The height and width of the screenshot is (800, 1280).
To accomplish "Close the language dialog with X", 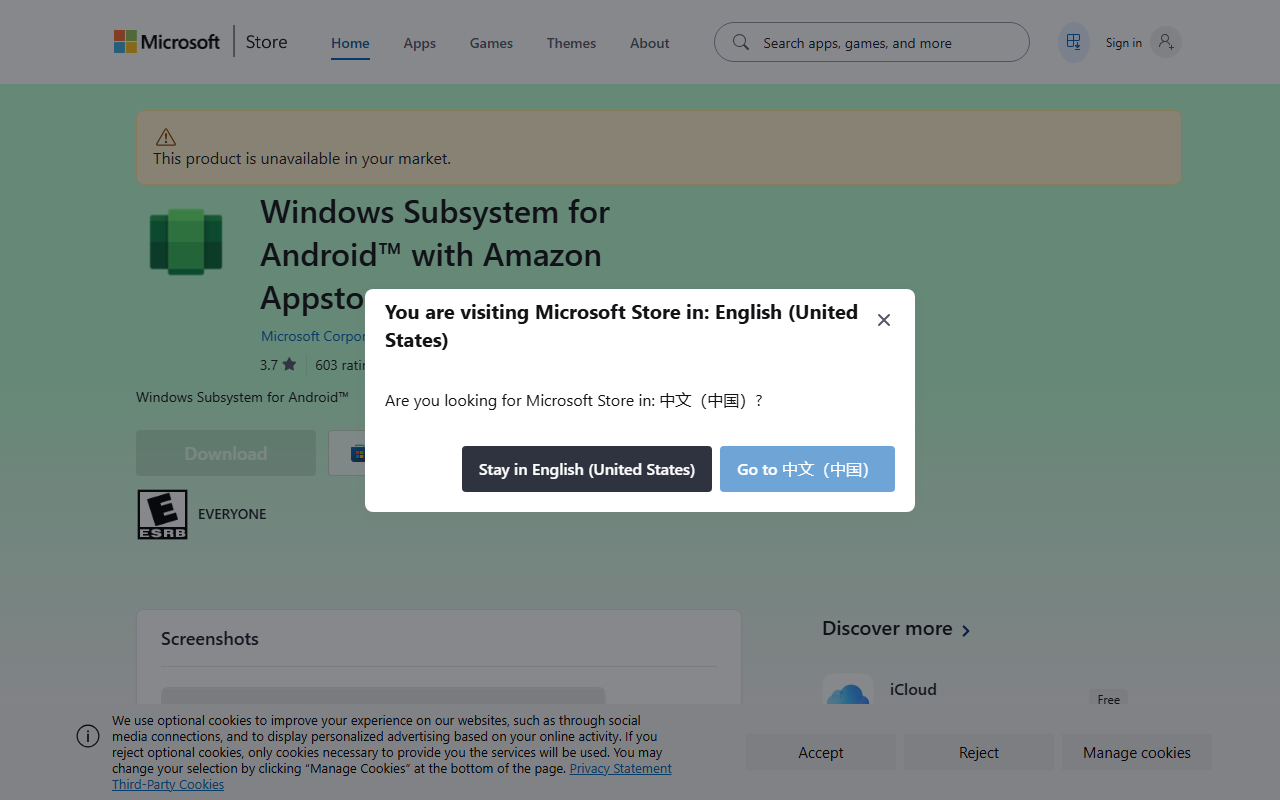I will (884, 320).
